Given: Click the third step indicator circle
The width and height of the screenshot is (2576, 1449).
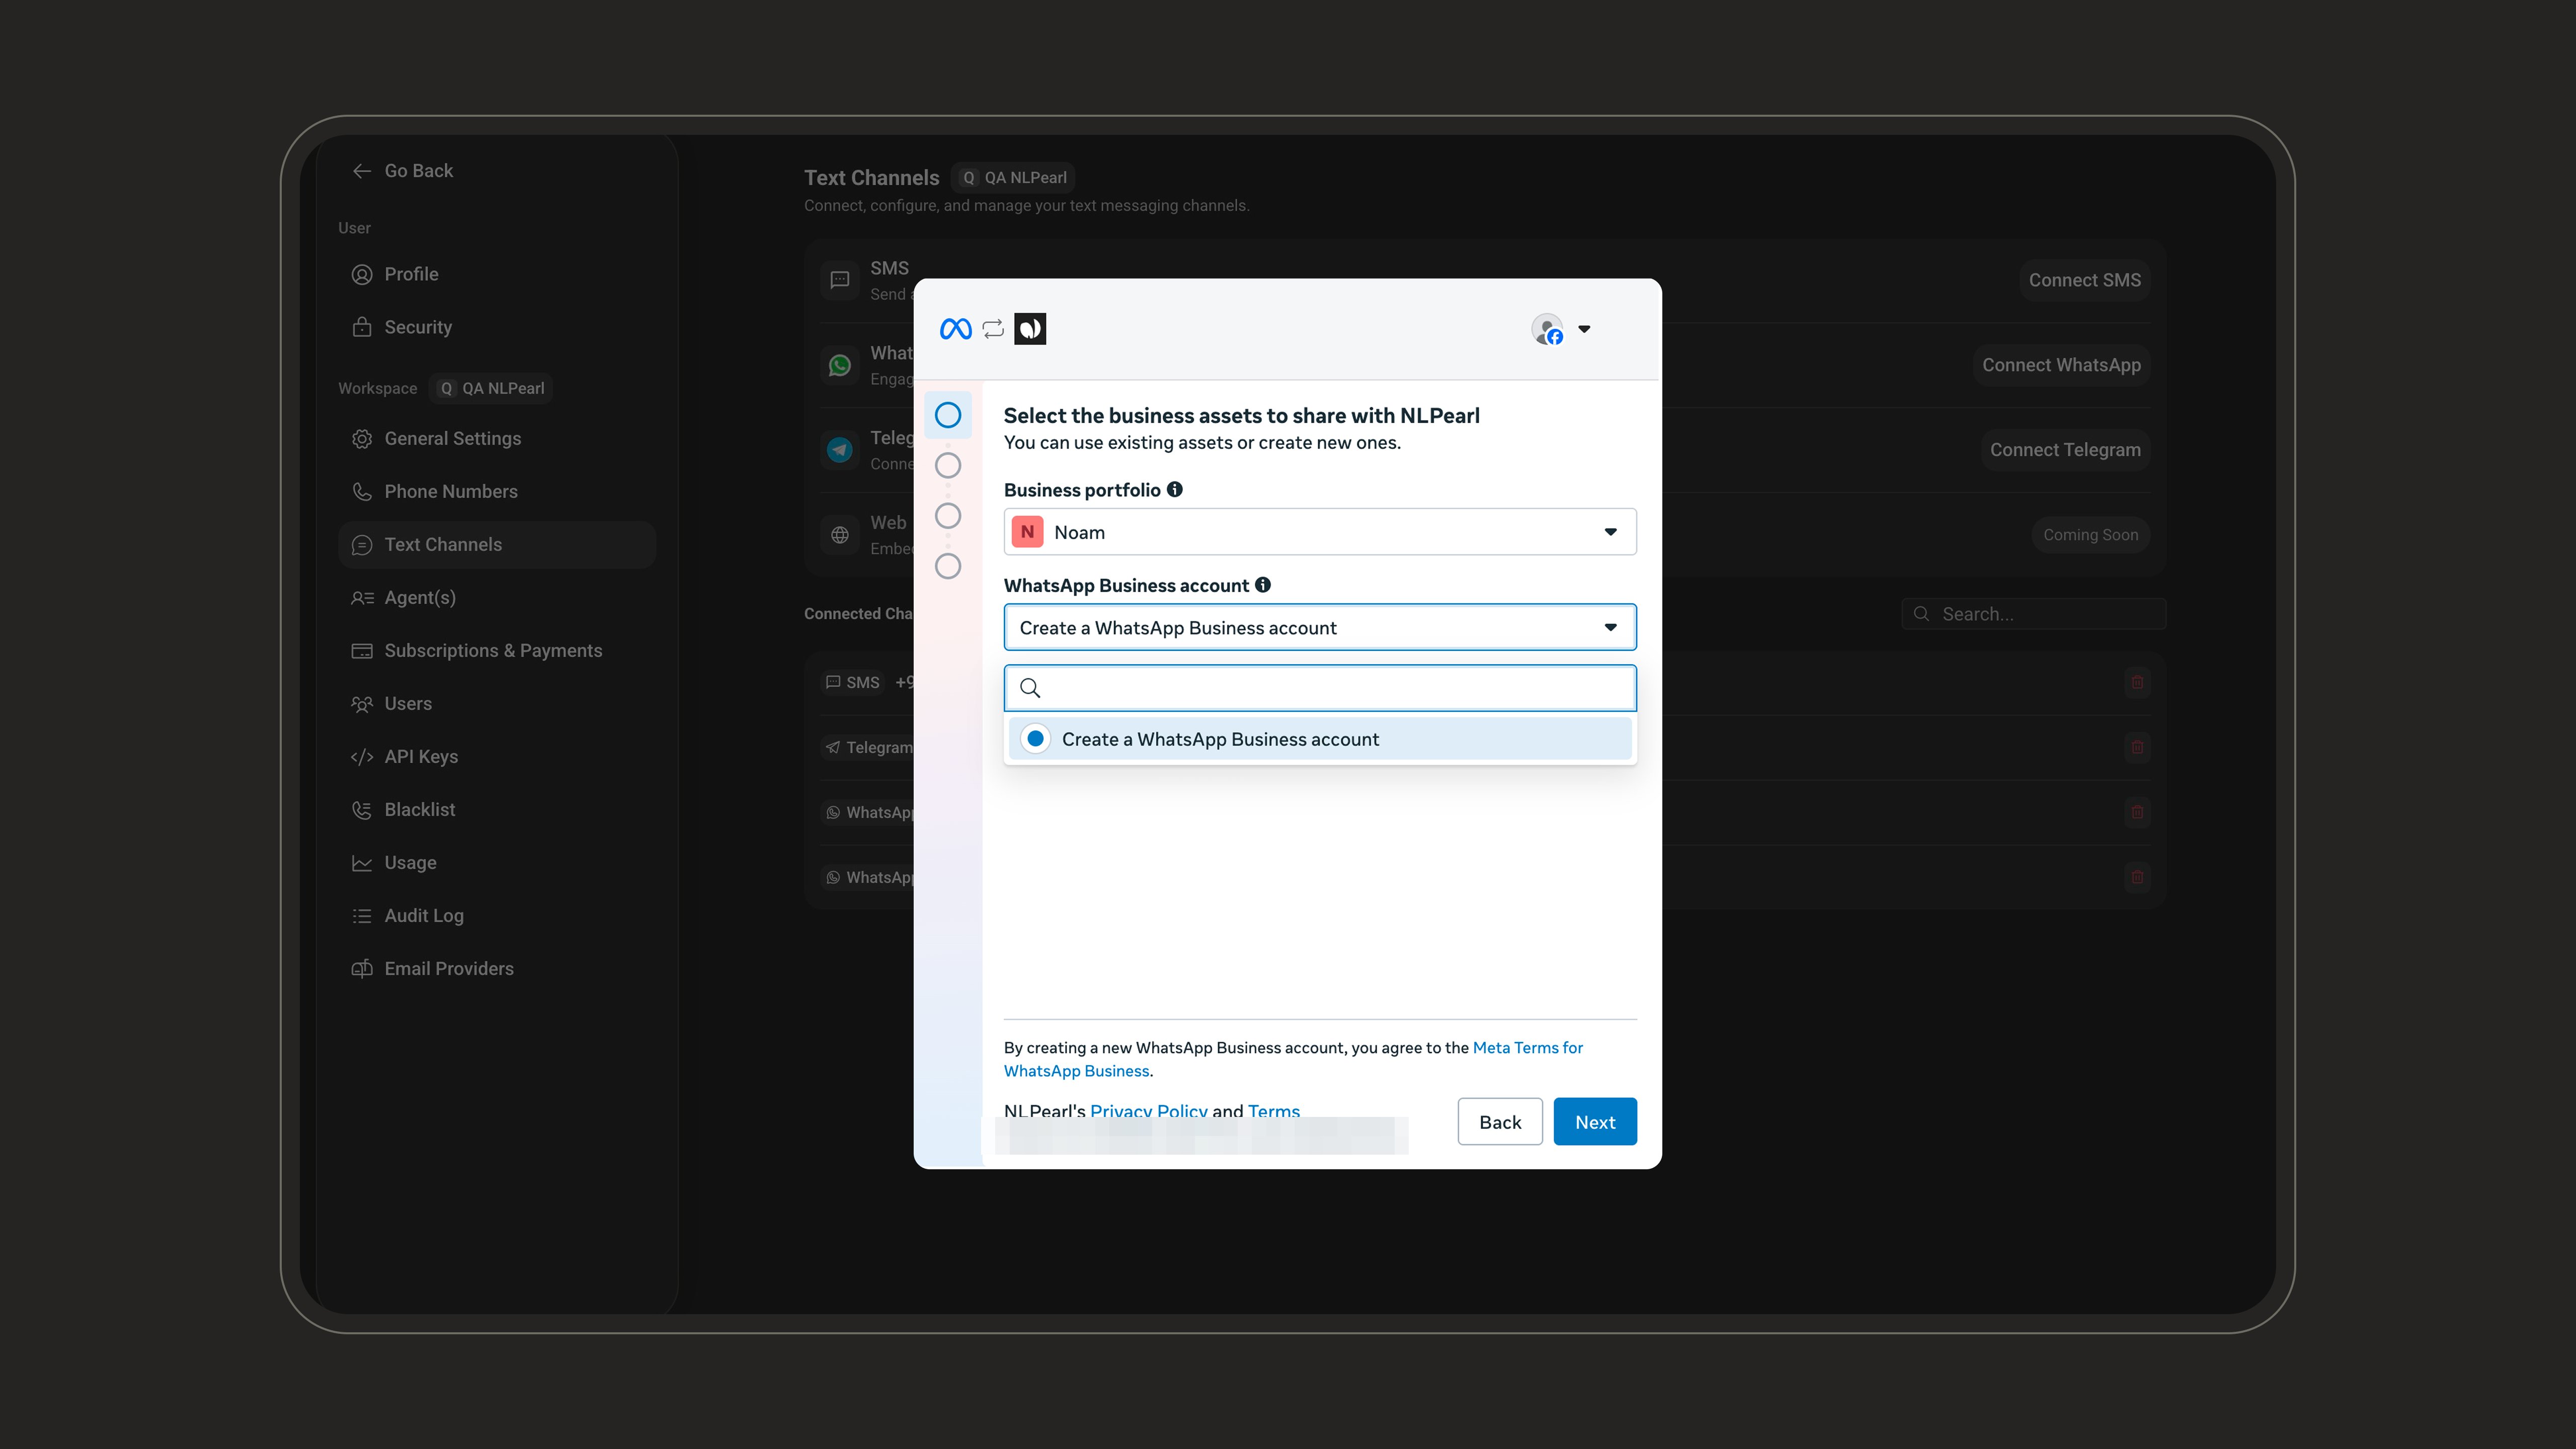Looking at the screenshot, I should (948, 516).
